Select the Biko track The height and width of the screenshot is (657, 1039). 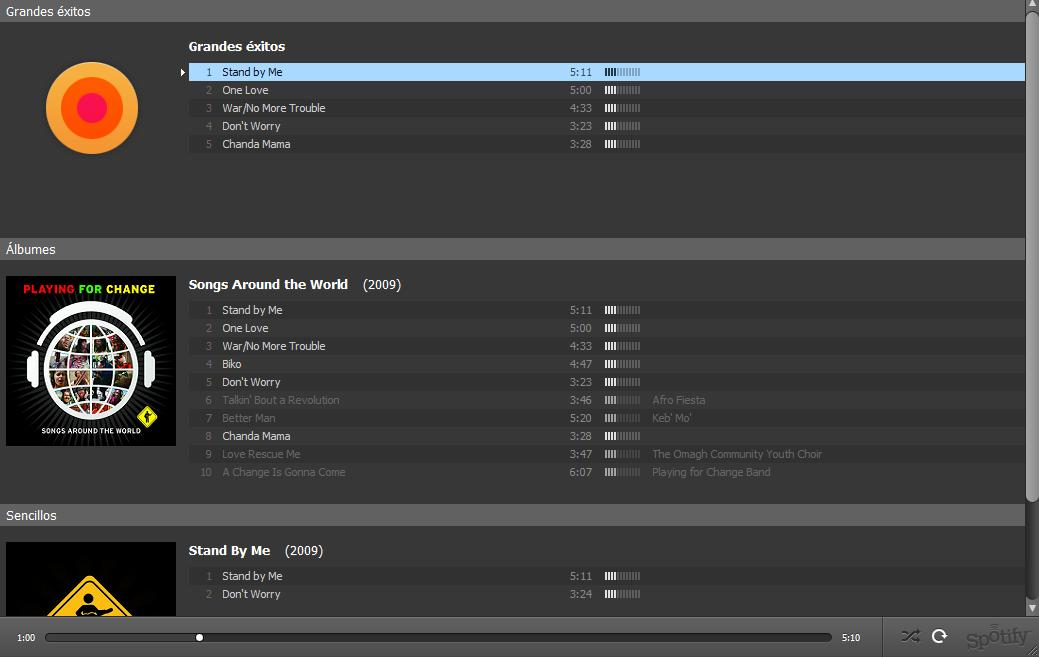(x=606, y=364)
